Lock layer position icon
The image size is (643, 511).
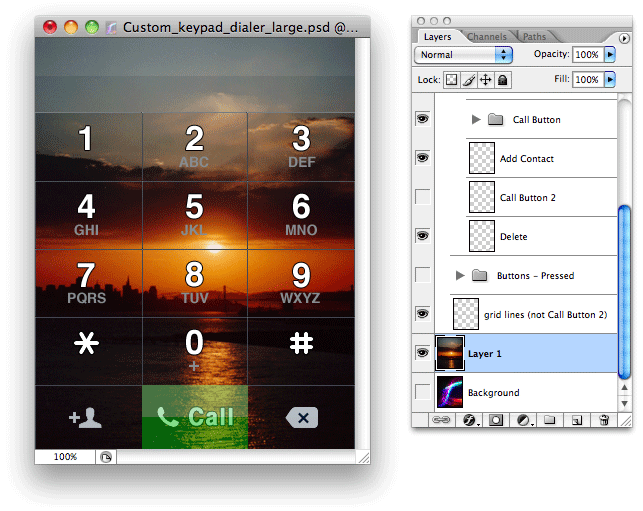coord(486,80)
